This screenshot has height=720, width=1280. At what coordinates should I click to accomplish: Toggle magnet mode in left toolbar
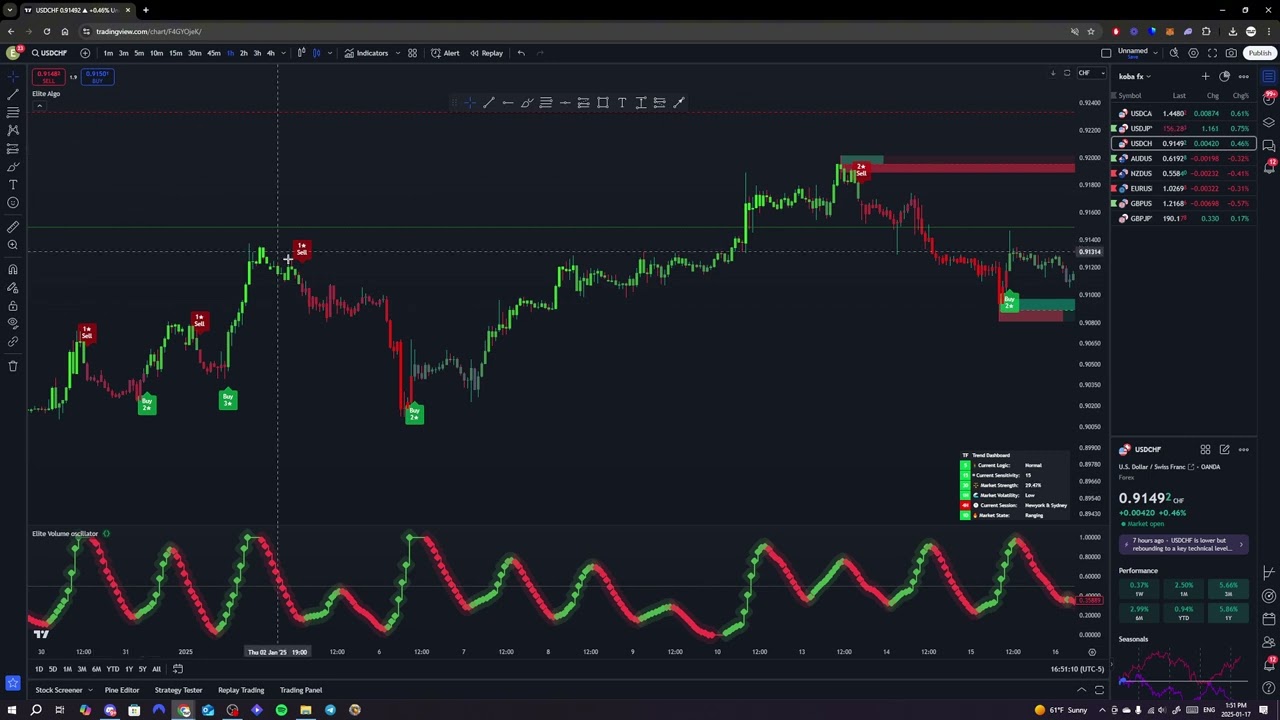click(13, 269)
